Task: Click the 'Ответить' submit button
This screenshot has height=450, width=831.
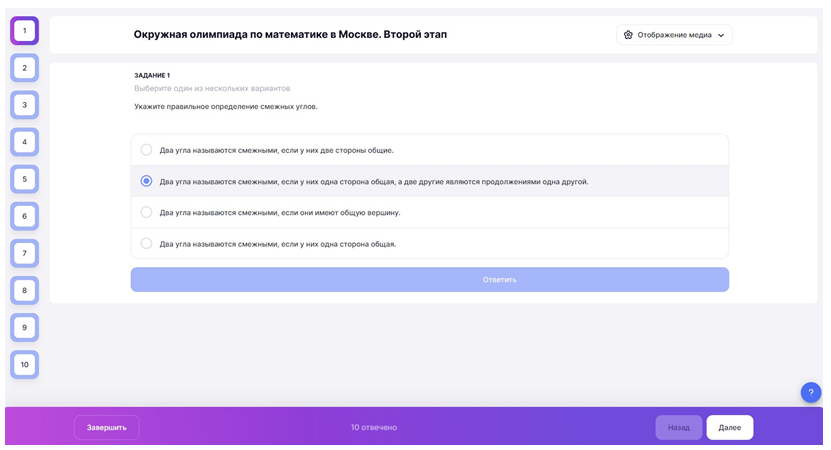Action: point(429,279)
